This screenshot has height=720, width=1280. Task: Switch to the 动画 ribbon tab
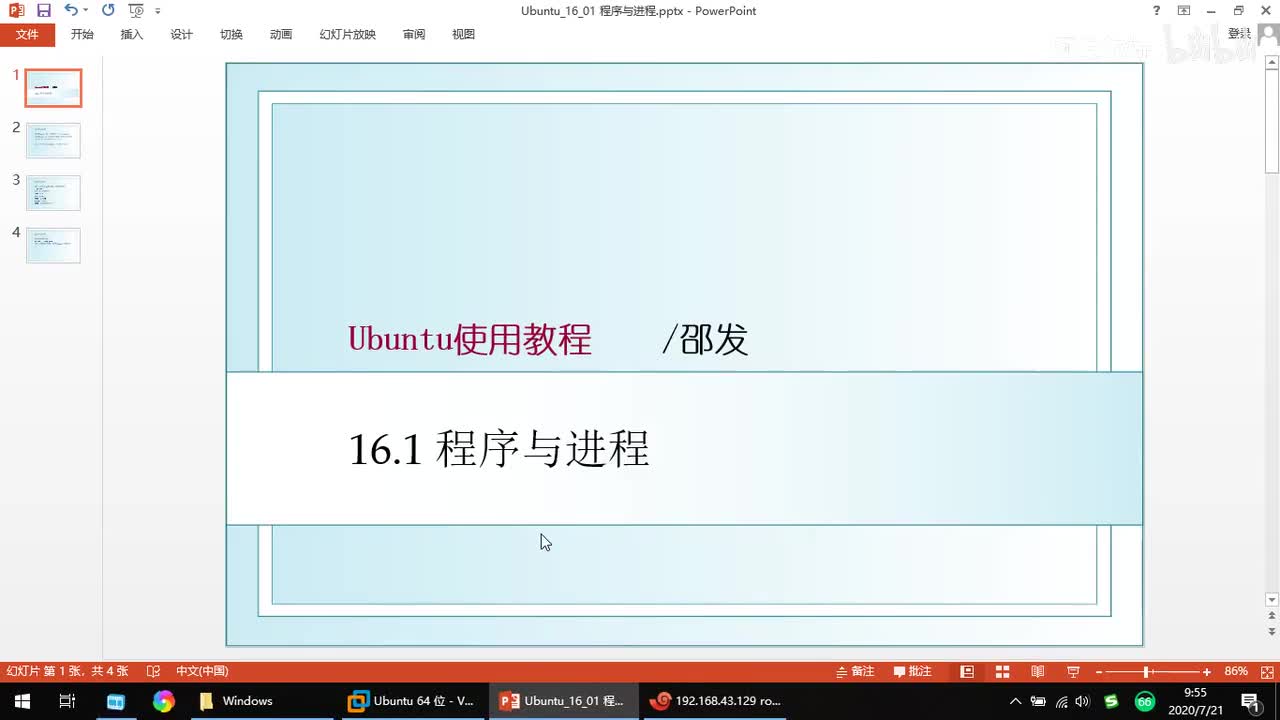(x=281, y=34)
